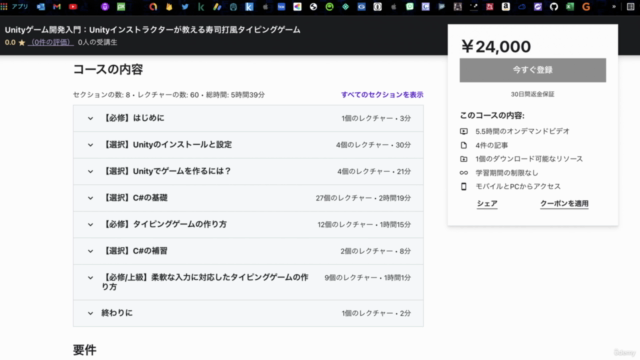The width and height of the screenshot is (640, 360).
Task: Click the 今すぐ登録 enroll button
Action: coord(533,70)
